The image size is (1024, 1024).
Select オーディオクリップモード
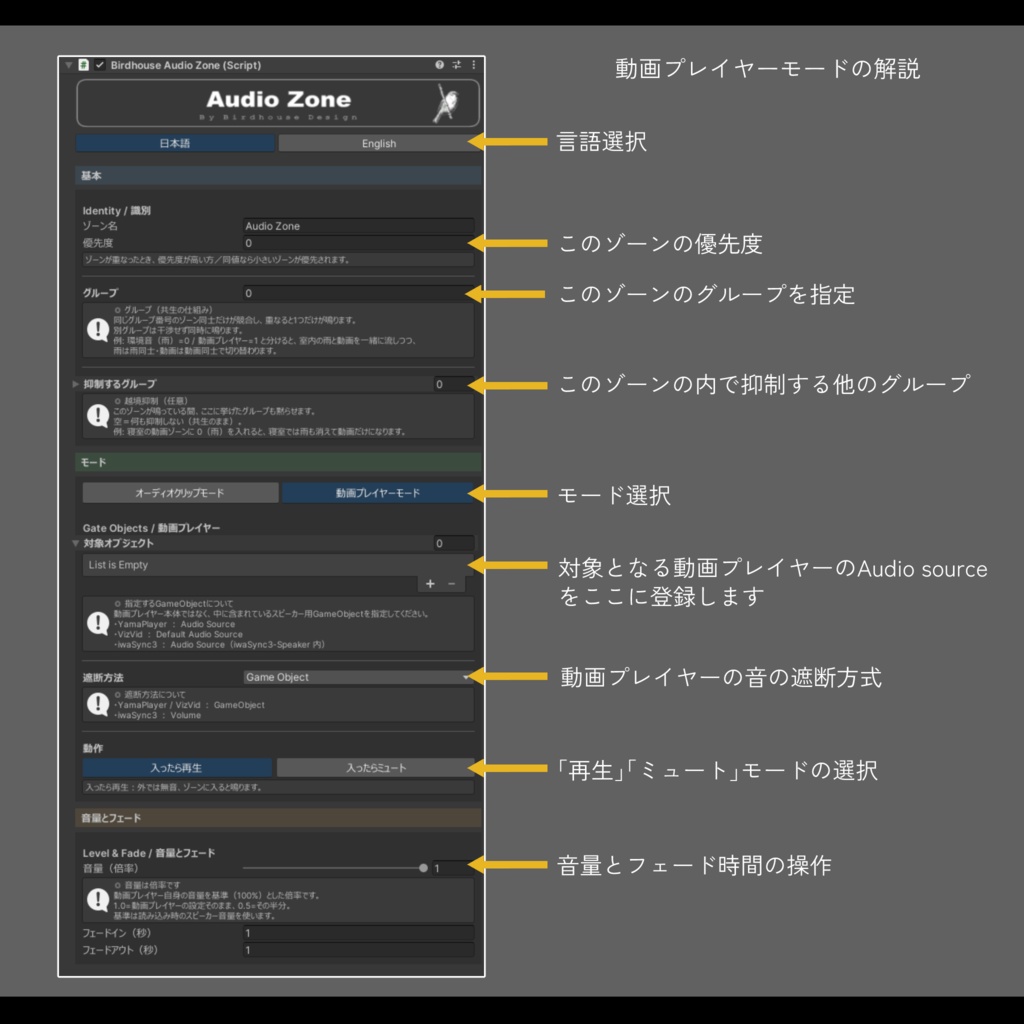click(x=180, y=493)
